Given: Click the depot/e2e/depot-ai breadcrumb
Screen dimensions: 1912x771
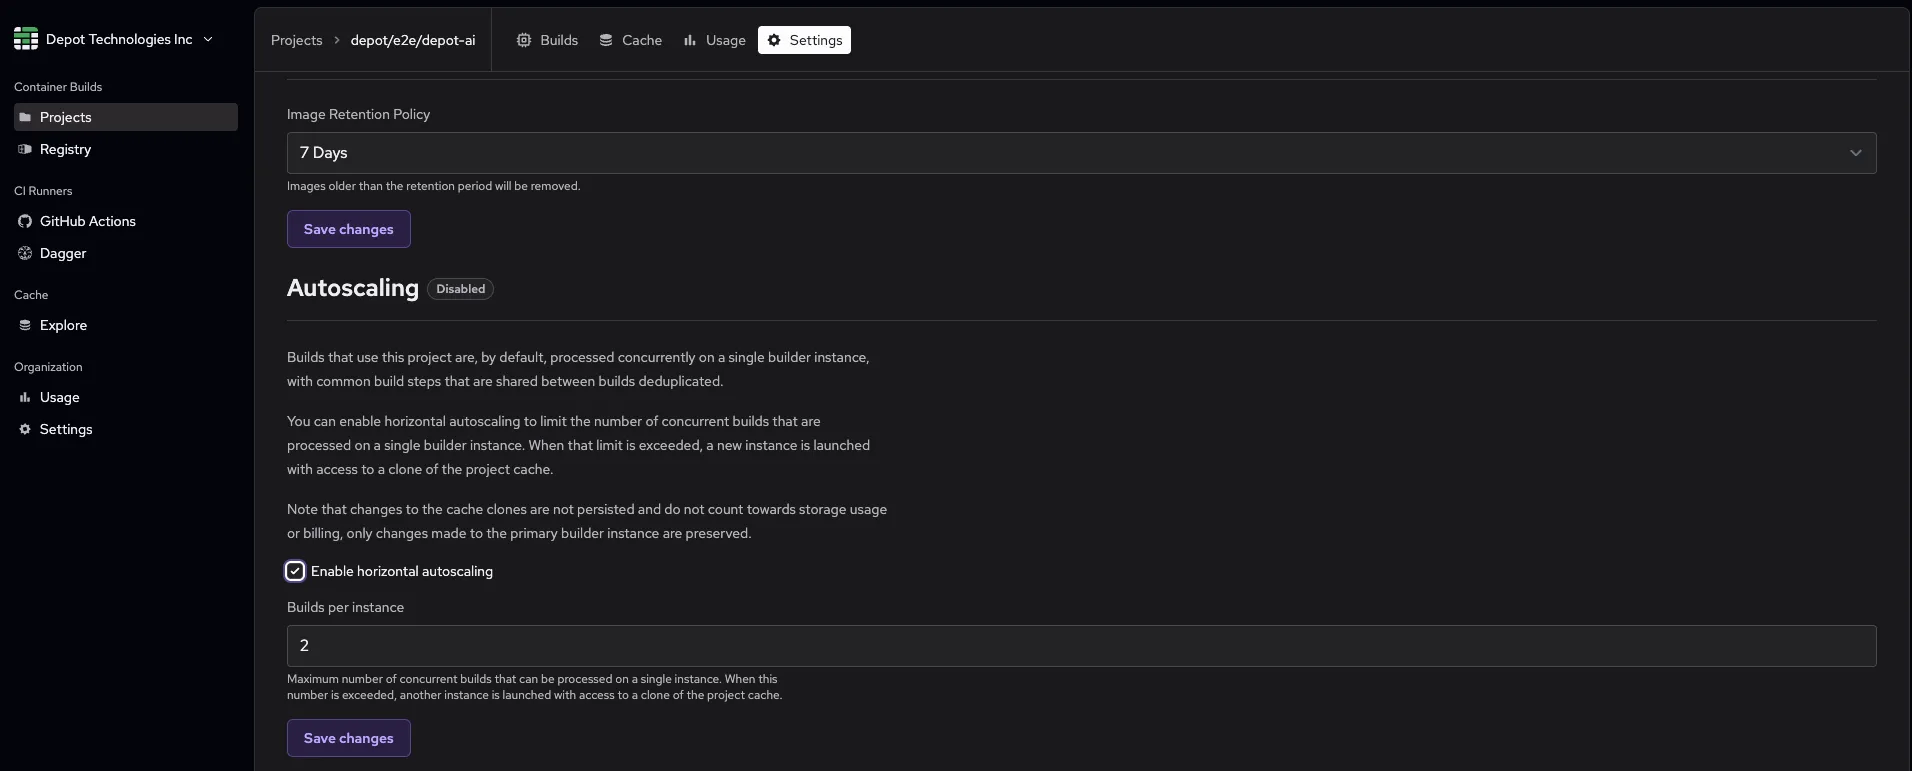Looking at the screenshot, I should pyautogui.click(x=412, y=40).
